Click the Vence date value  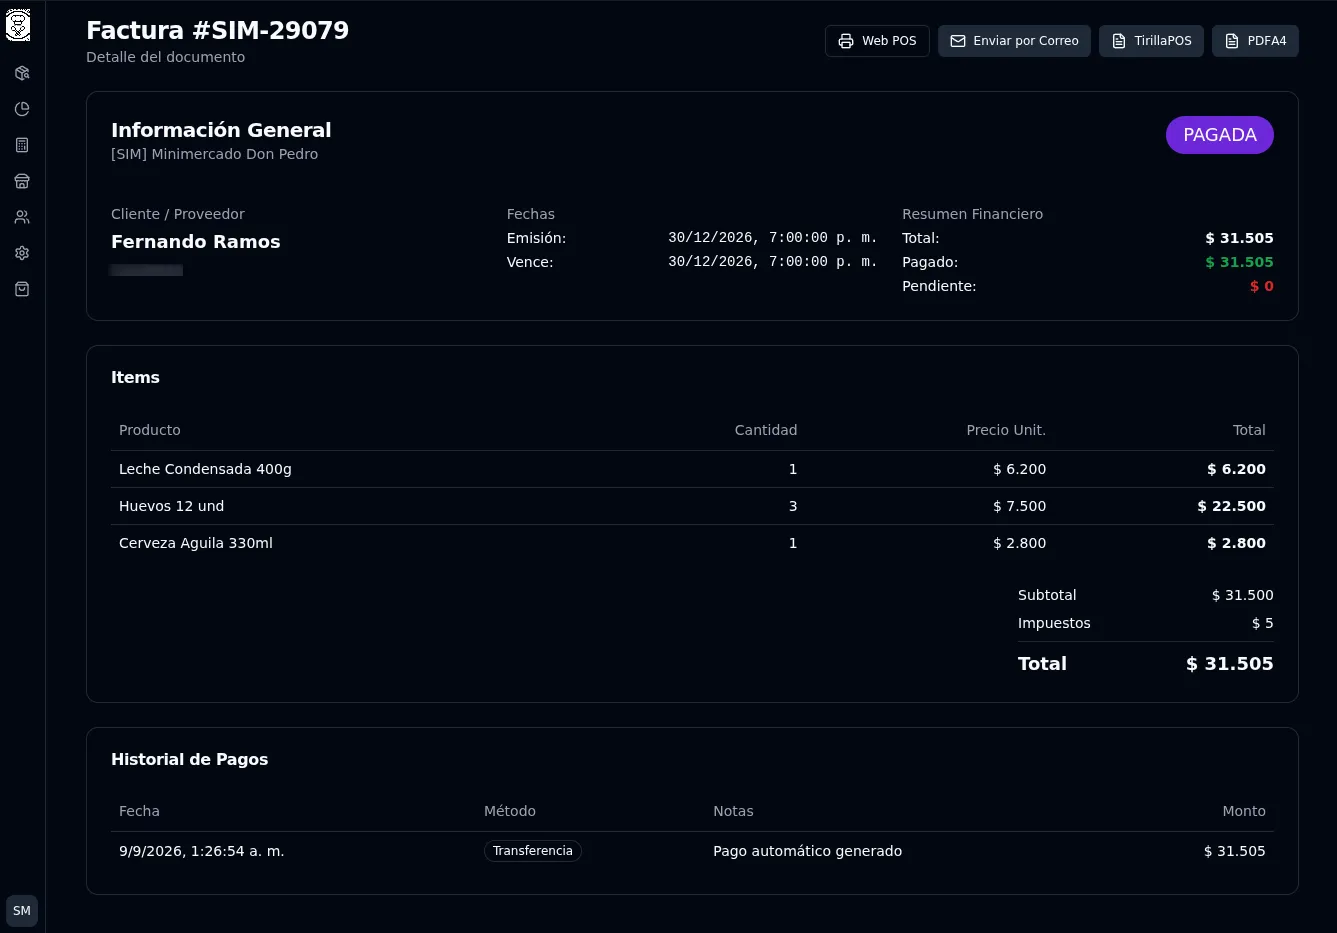click(x=773, y=262)
